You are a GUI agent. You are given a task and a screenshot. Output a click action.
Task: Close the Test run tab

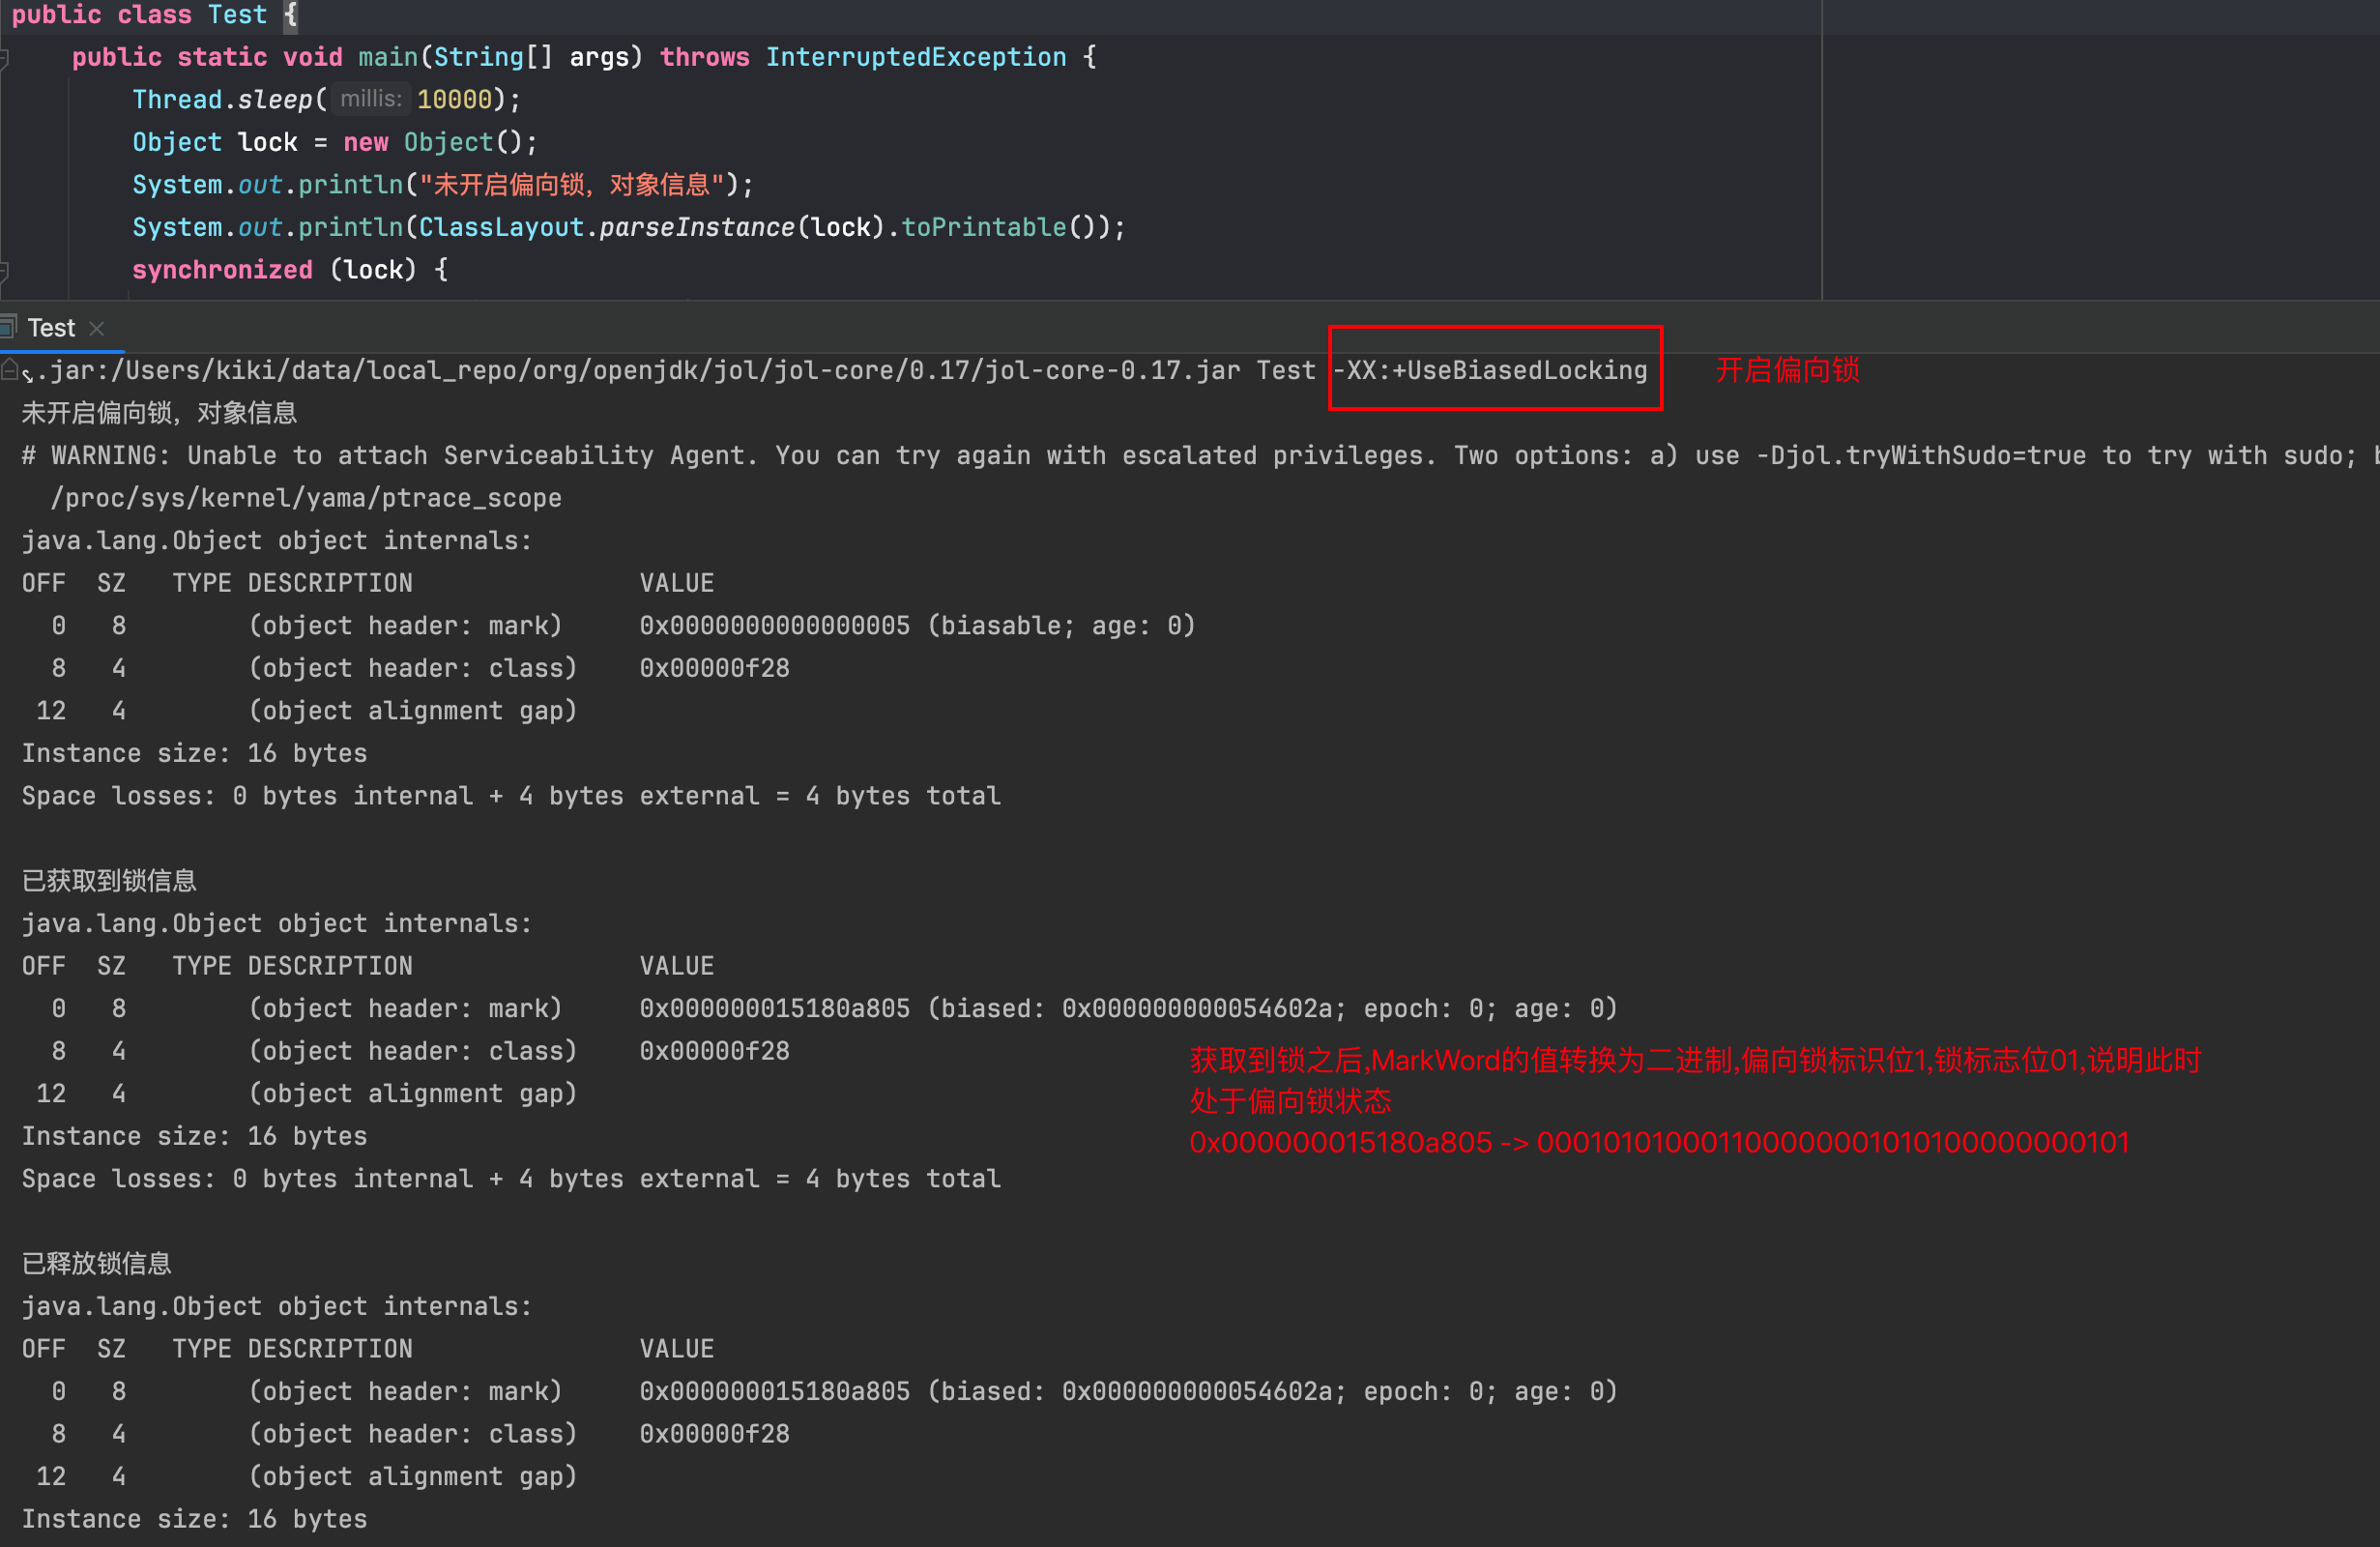point(97,328)
